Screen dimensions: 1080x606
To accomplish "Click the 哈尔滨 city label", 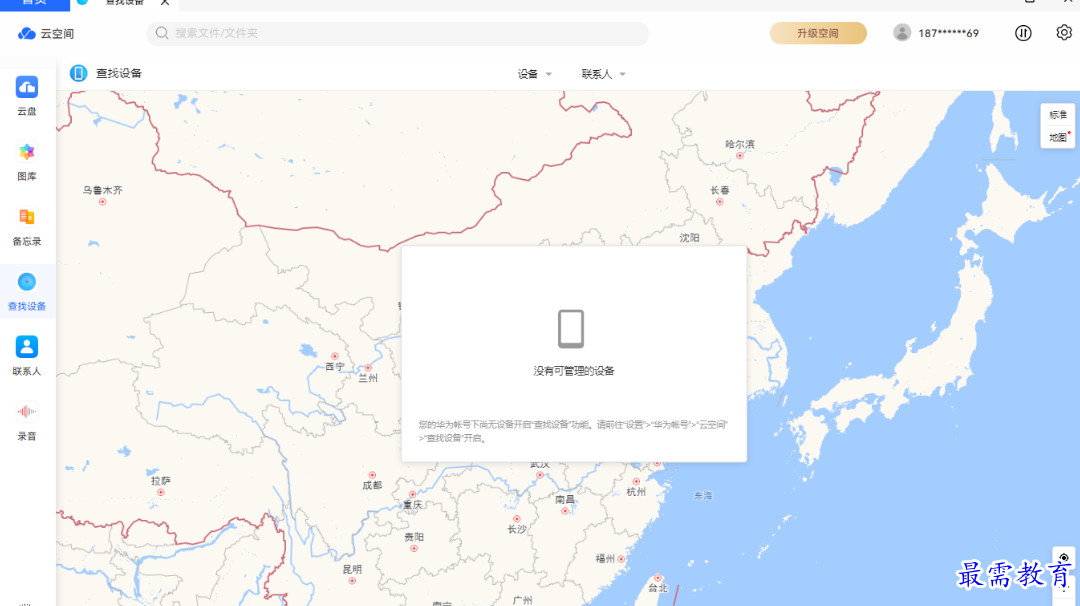I will click(740, 144).
